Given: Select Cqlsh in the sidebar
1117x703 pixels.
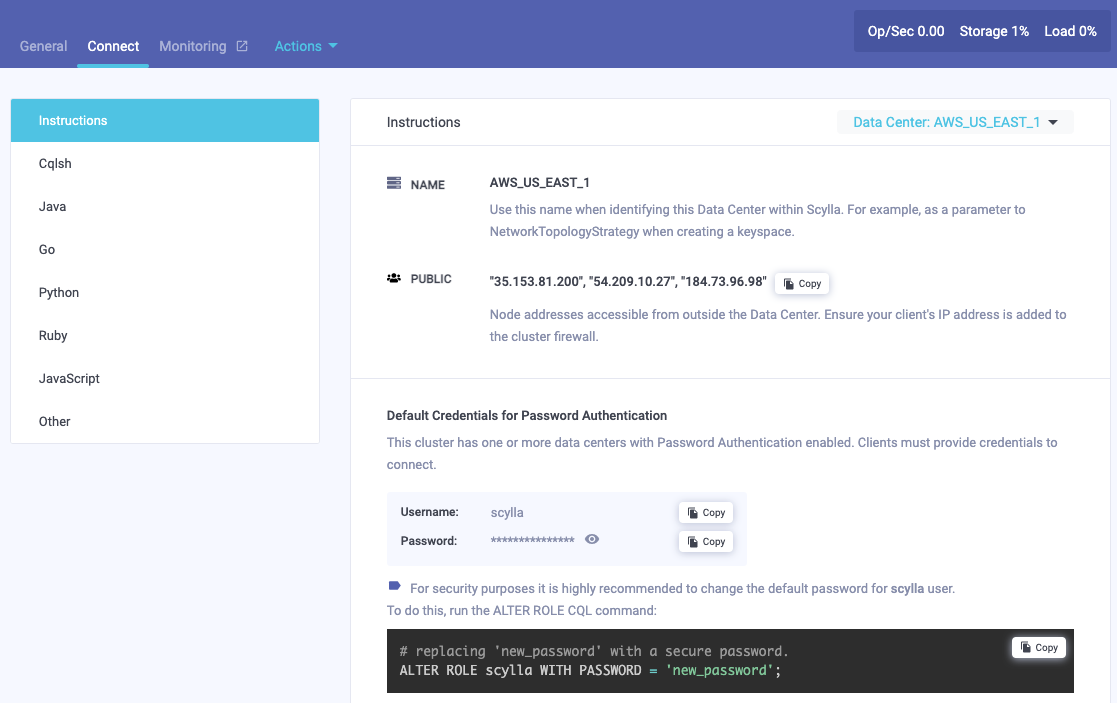Looking at the screenshot, I should point(165,164).
